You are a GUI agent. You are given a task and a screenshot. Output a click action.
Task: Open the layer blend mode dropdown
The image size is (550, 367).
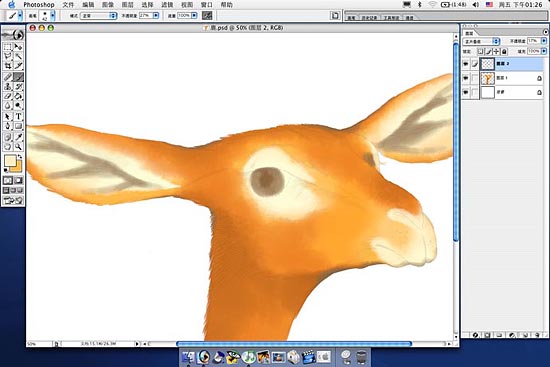tap(481, 41)
